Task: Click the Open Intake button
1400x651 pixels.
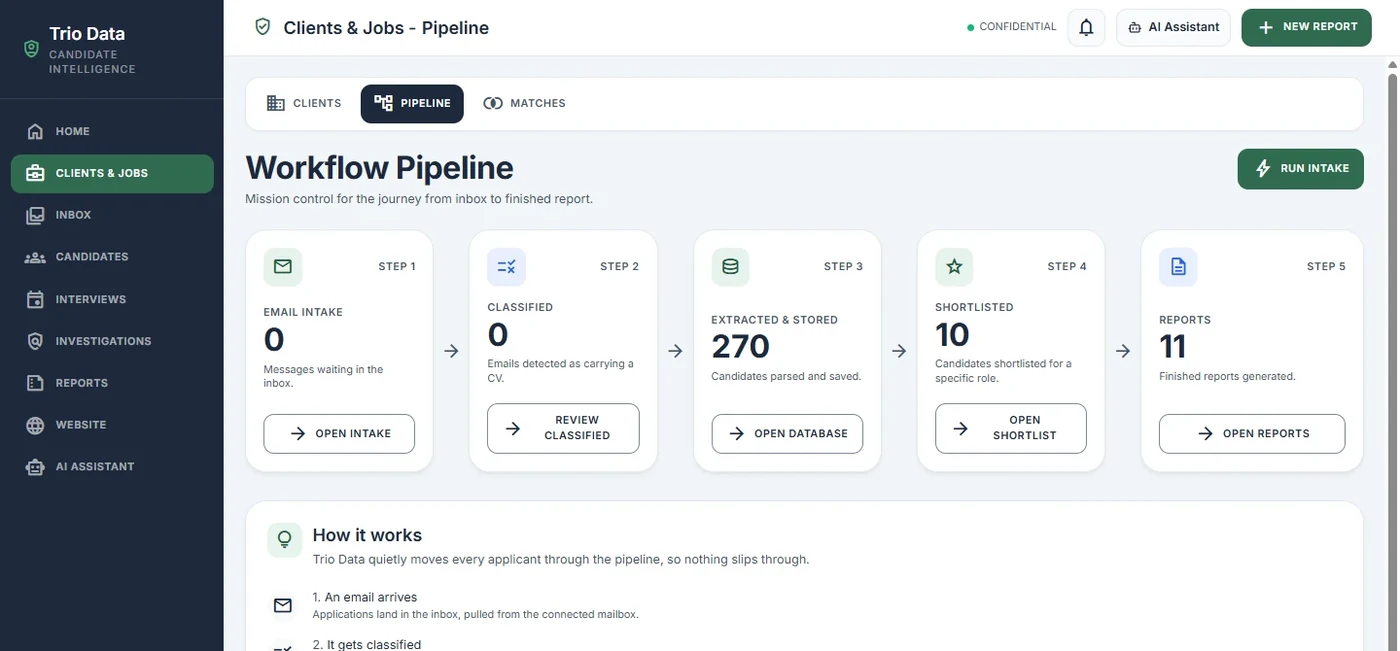Action: [339, 434]
